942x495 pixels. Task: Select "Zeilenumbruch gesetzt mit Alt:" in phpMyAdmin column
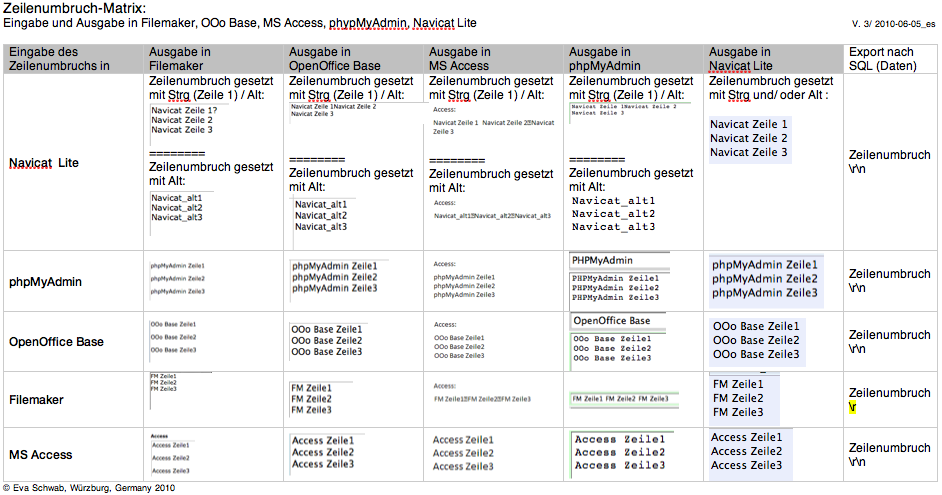[631, 180]
